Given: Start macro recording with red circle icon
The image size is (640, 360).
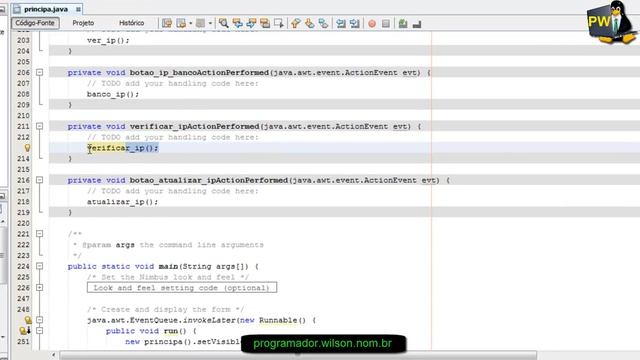Looking at the screenshot, I should pos(372,24).
